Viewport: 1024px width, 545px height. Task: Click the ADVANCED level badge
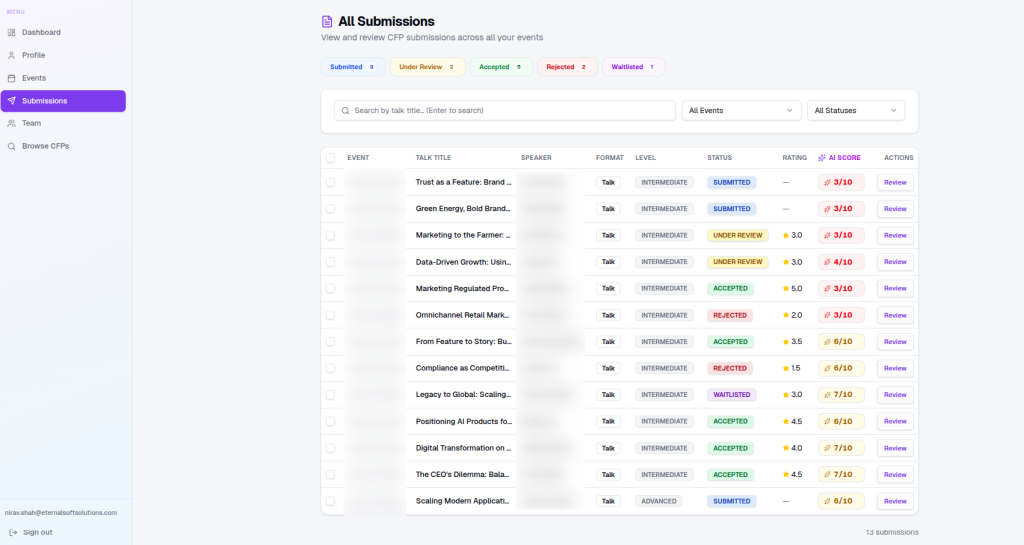click(x=658, y=501)
